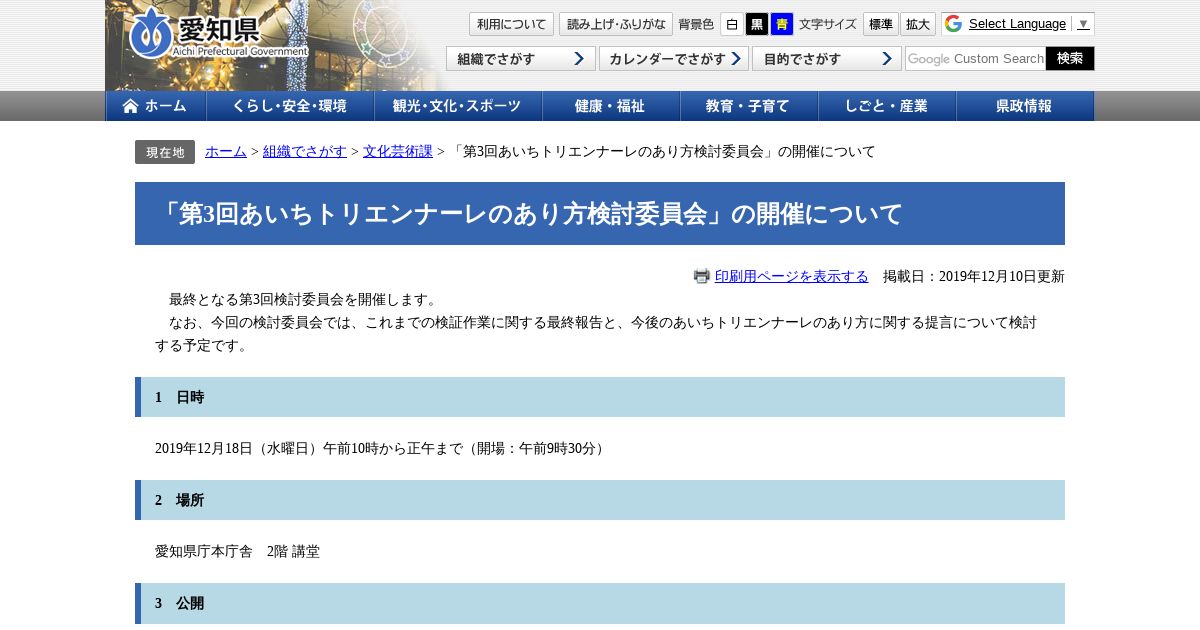
Task: Click the 背景色 label
Action: point(696,24)
